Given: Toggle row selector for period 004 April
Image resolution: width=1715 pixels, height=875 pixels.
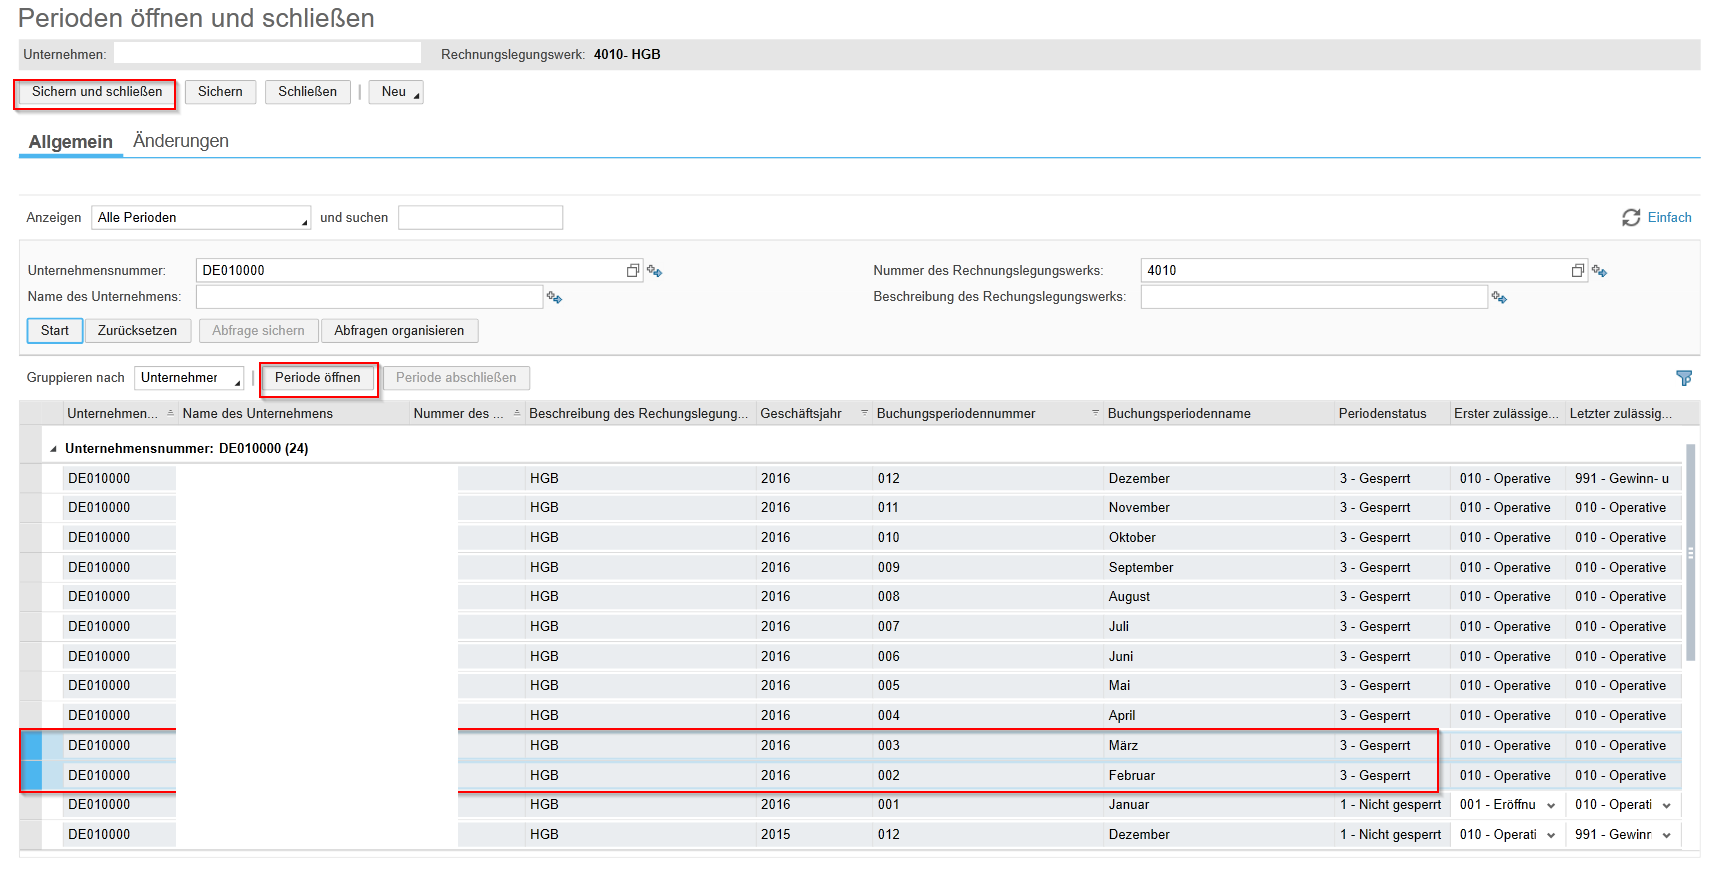Looking at the screenshot, I should coord(31,715).
